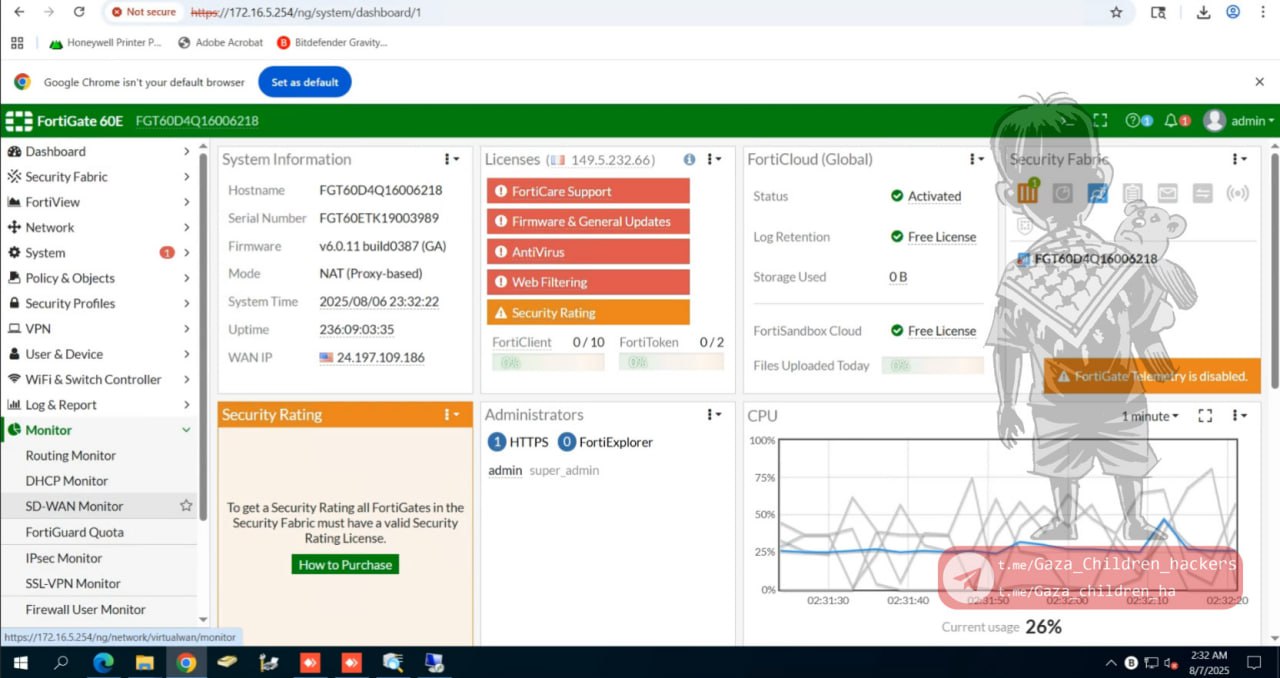Collapse the Monitor menu section
This screenshot has height=678, width=1280.
click(x=186, y=430)
